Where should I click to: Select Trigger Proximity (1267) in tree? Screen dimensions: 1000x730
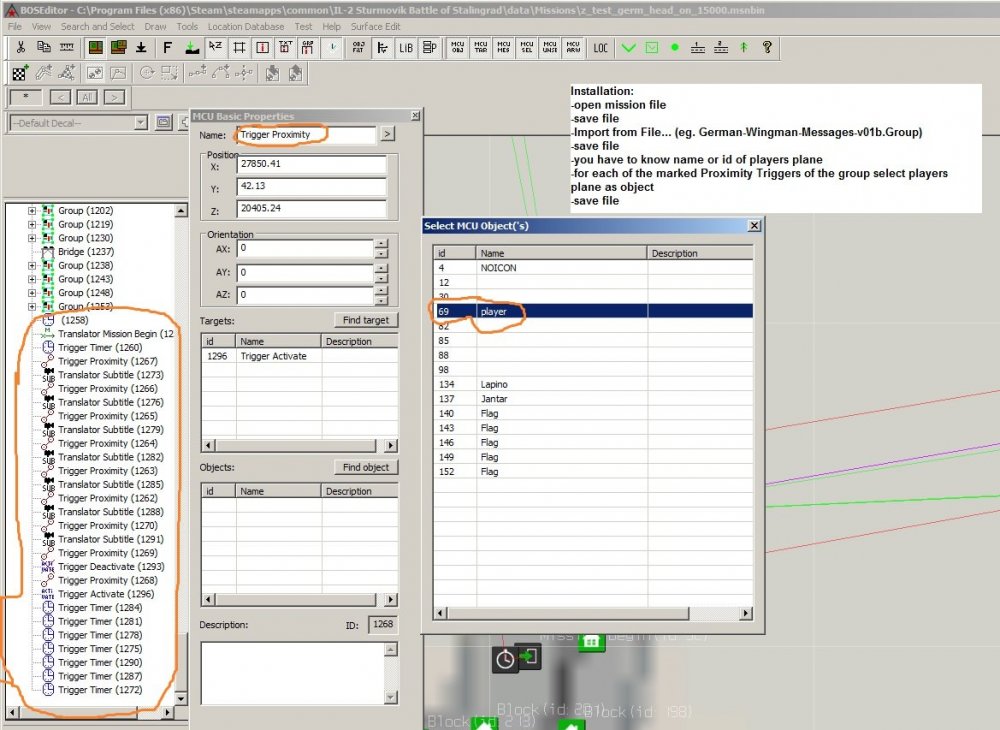pos(107,361)
